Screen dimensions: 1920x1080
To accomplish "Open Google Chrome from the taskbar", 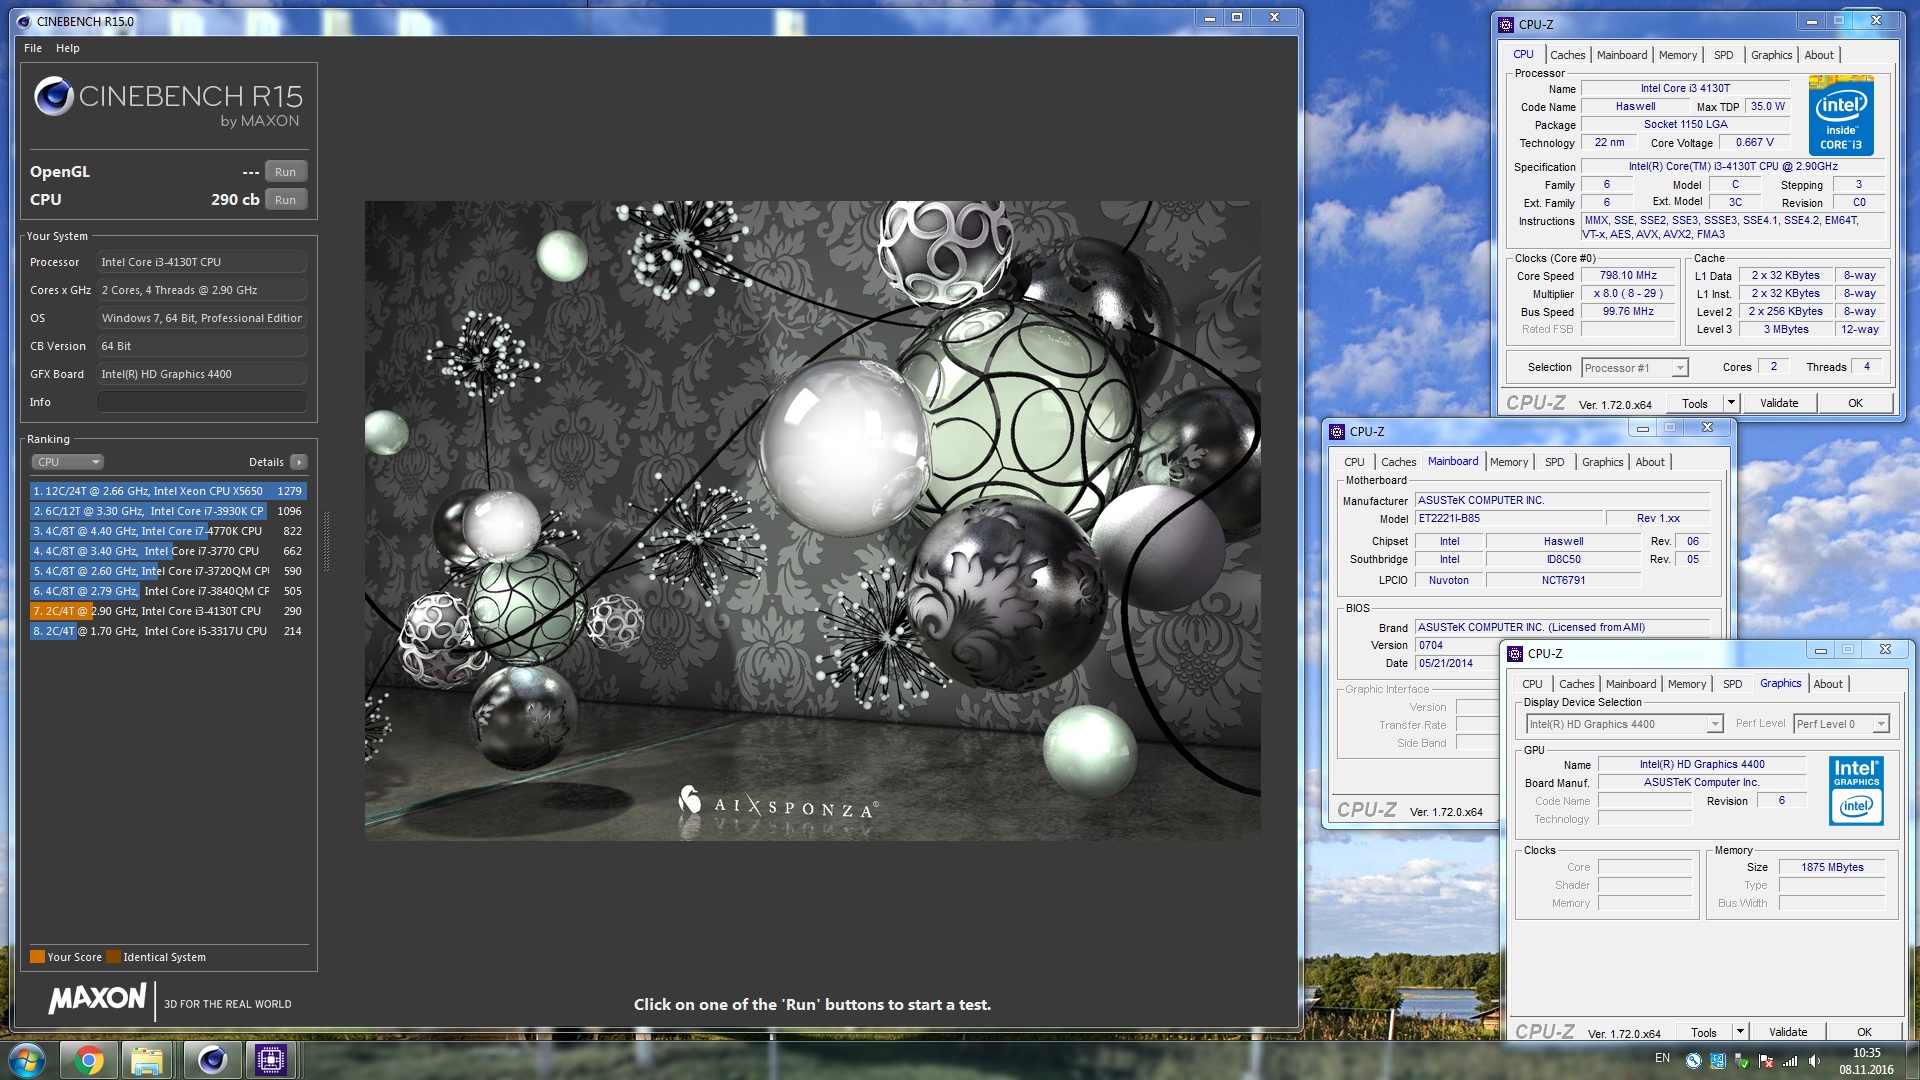I will (x=88, y=1060).
